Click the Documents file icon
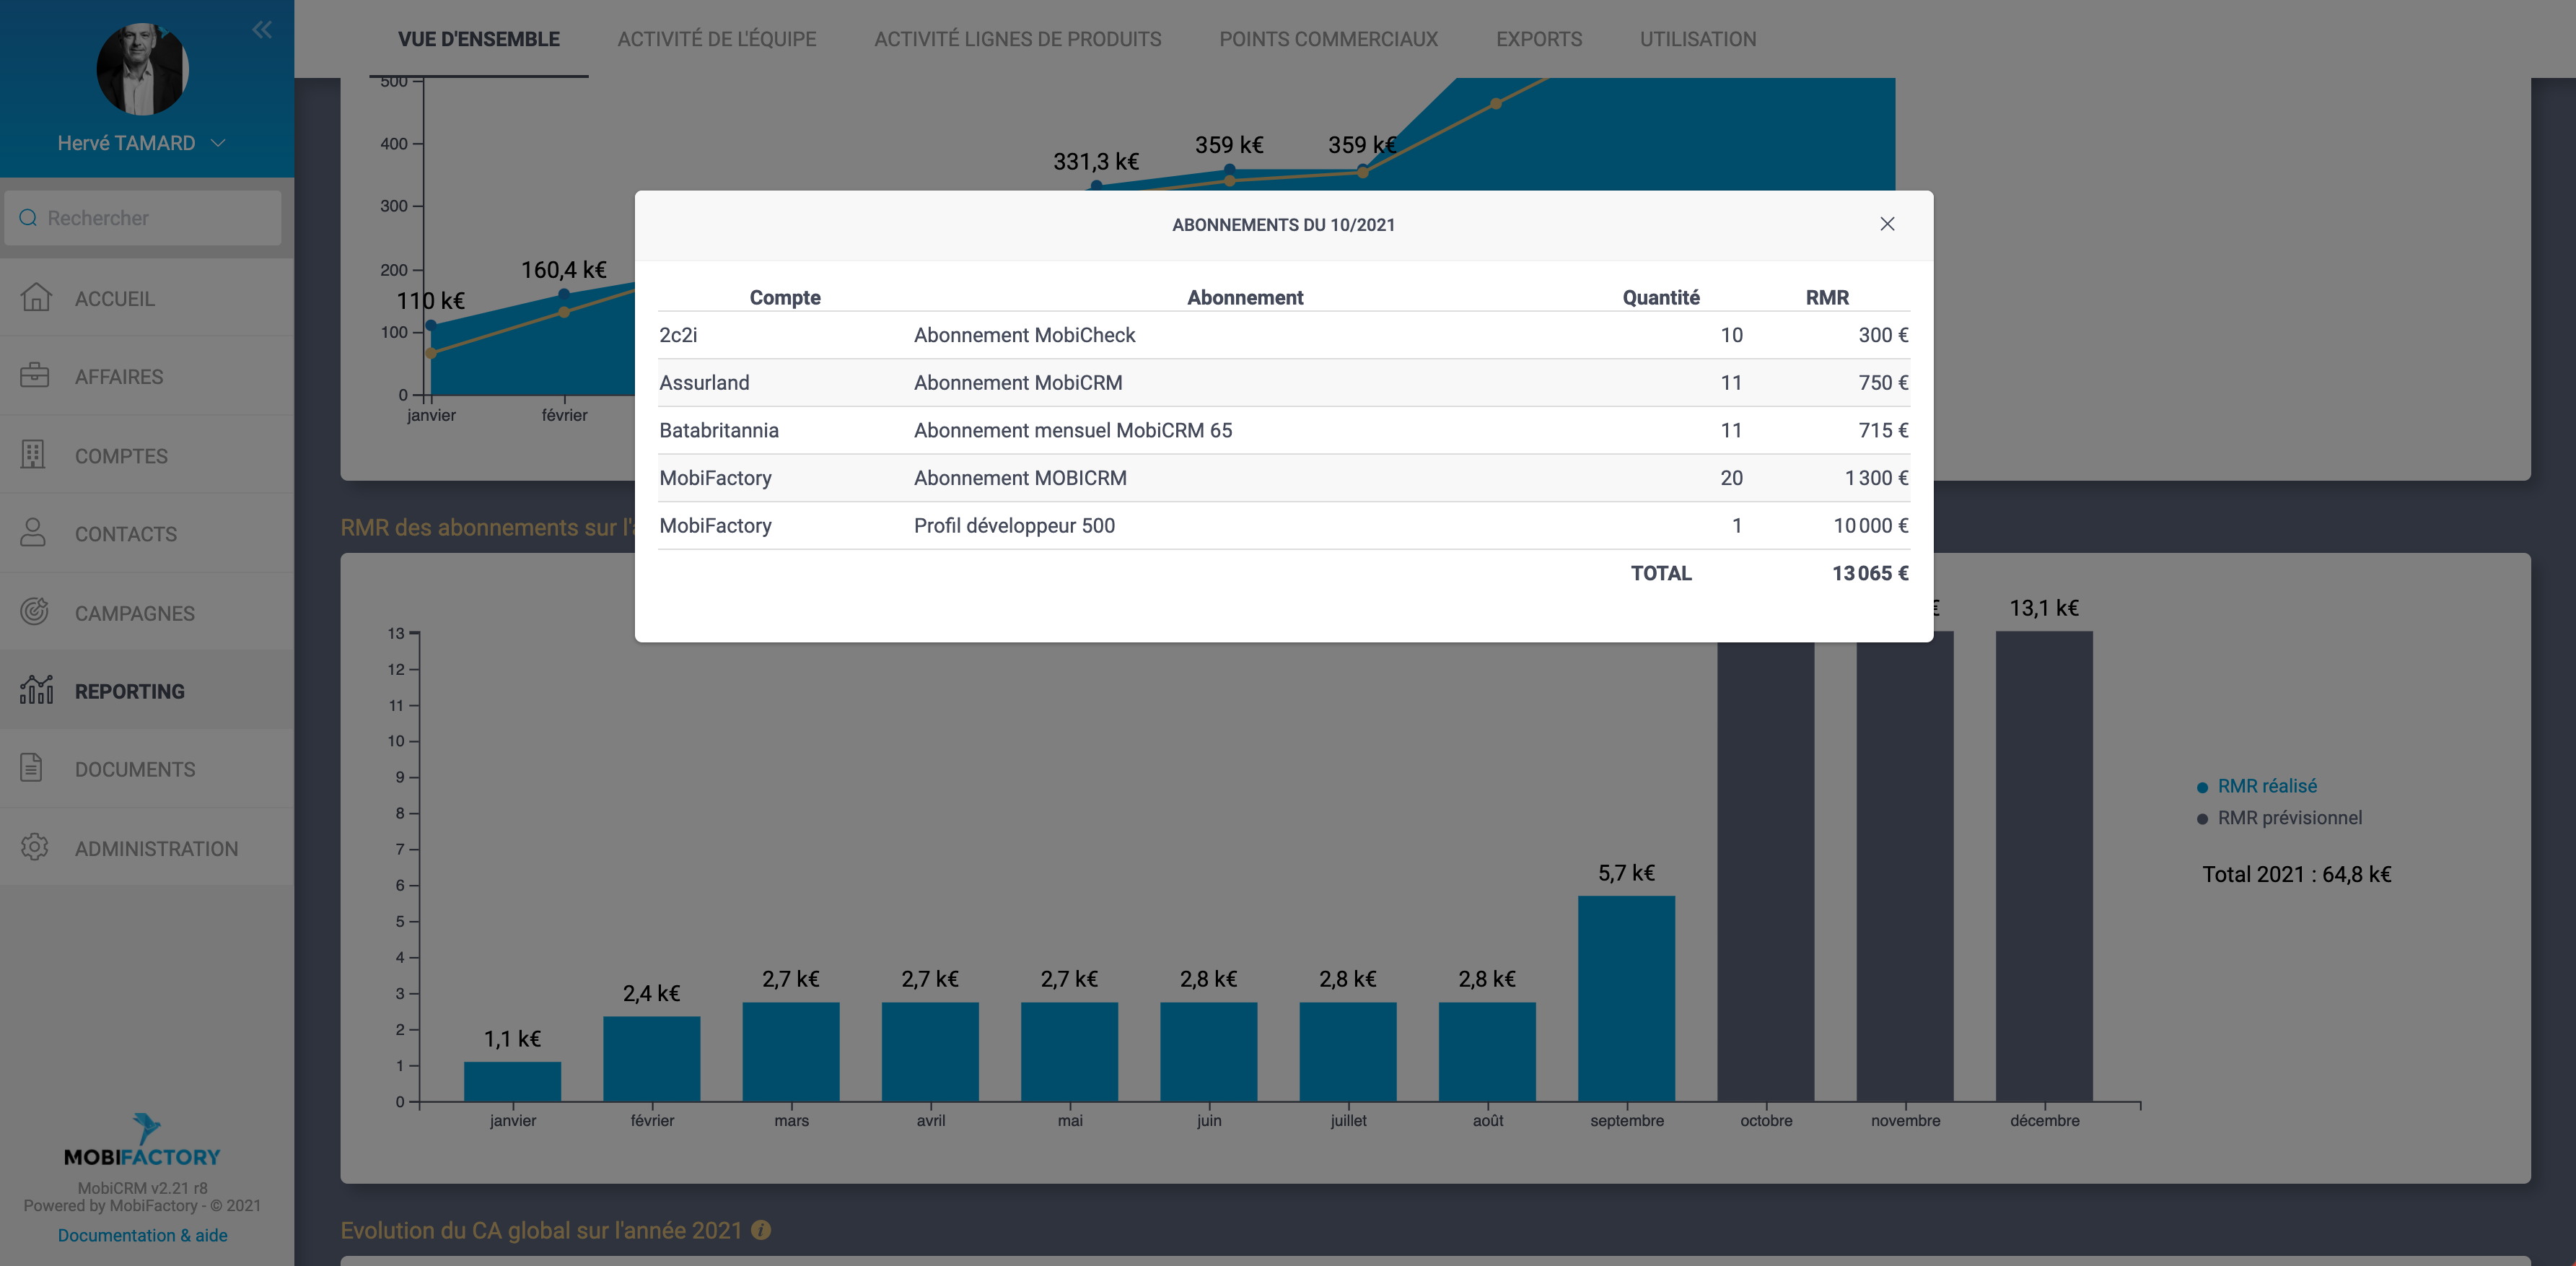2576x1266 pixels. [x=32, y=768]
